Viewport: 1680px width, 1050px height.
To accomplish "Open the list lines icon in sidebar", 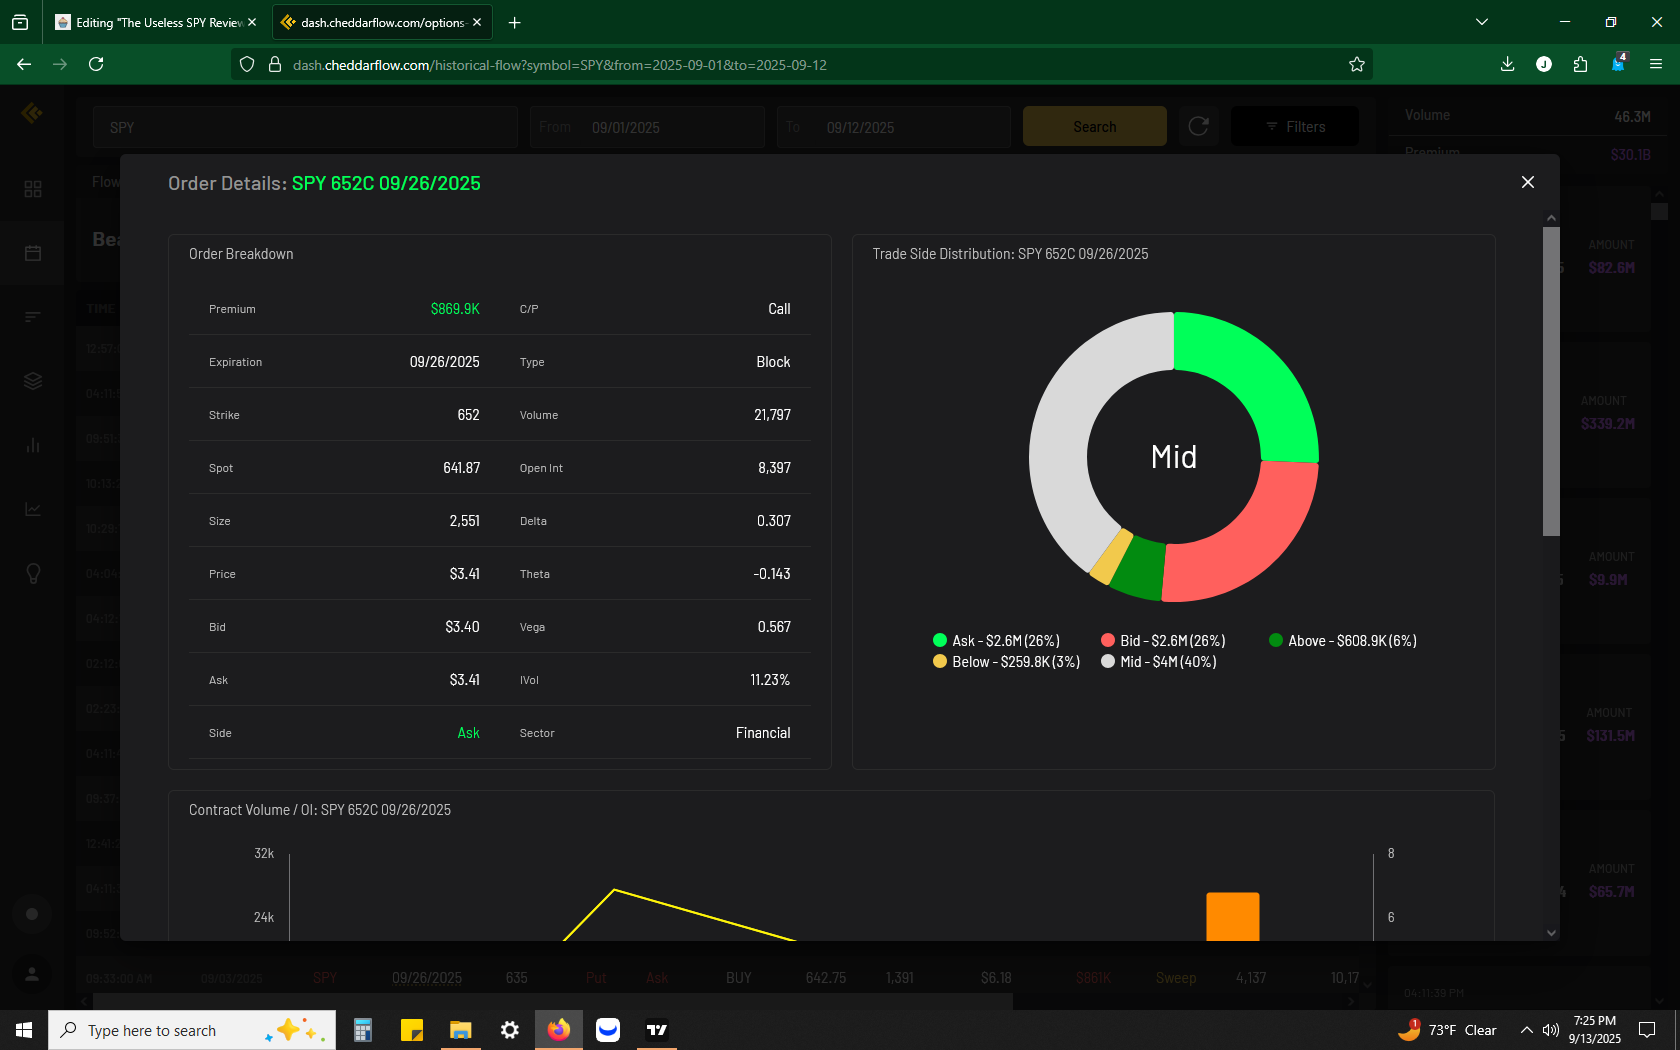I will tap(33, 317).
